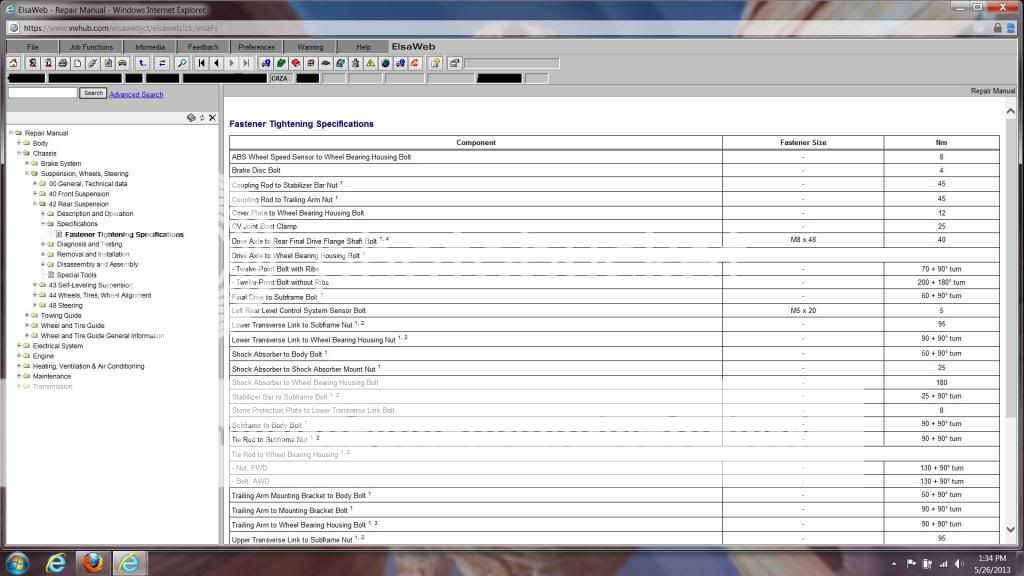Click the Home icon in the toolbar
The width and height of the screenshot is (1024, 576).
(x=14, y=63)
